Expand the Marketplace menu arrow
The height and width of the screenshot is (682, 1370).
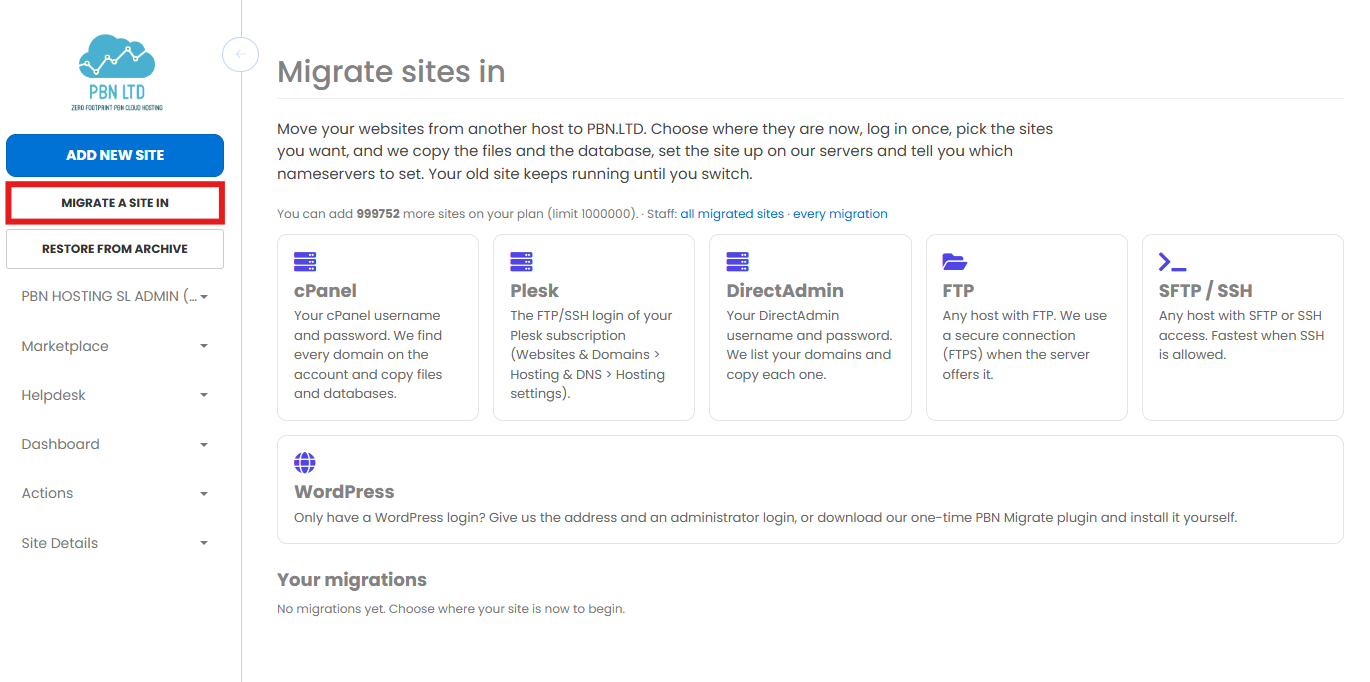tap(204, 346)
